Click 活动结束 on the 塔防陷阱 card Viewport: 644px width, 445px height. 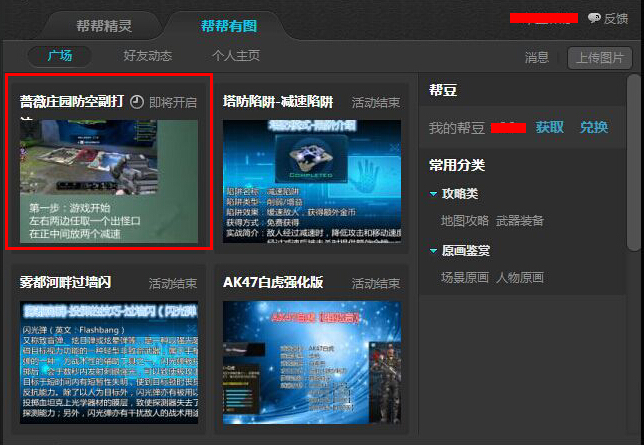click(376, 102)
